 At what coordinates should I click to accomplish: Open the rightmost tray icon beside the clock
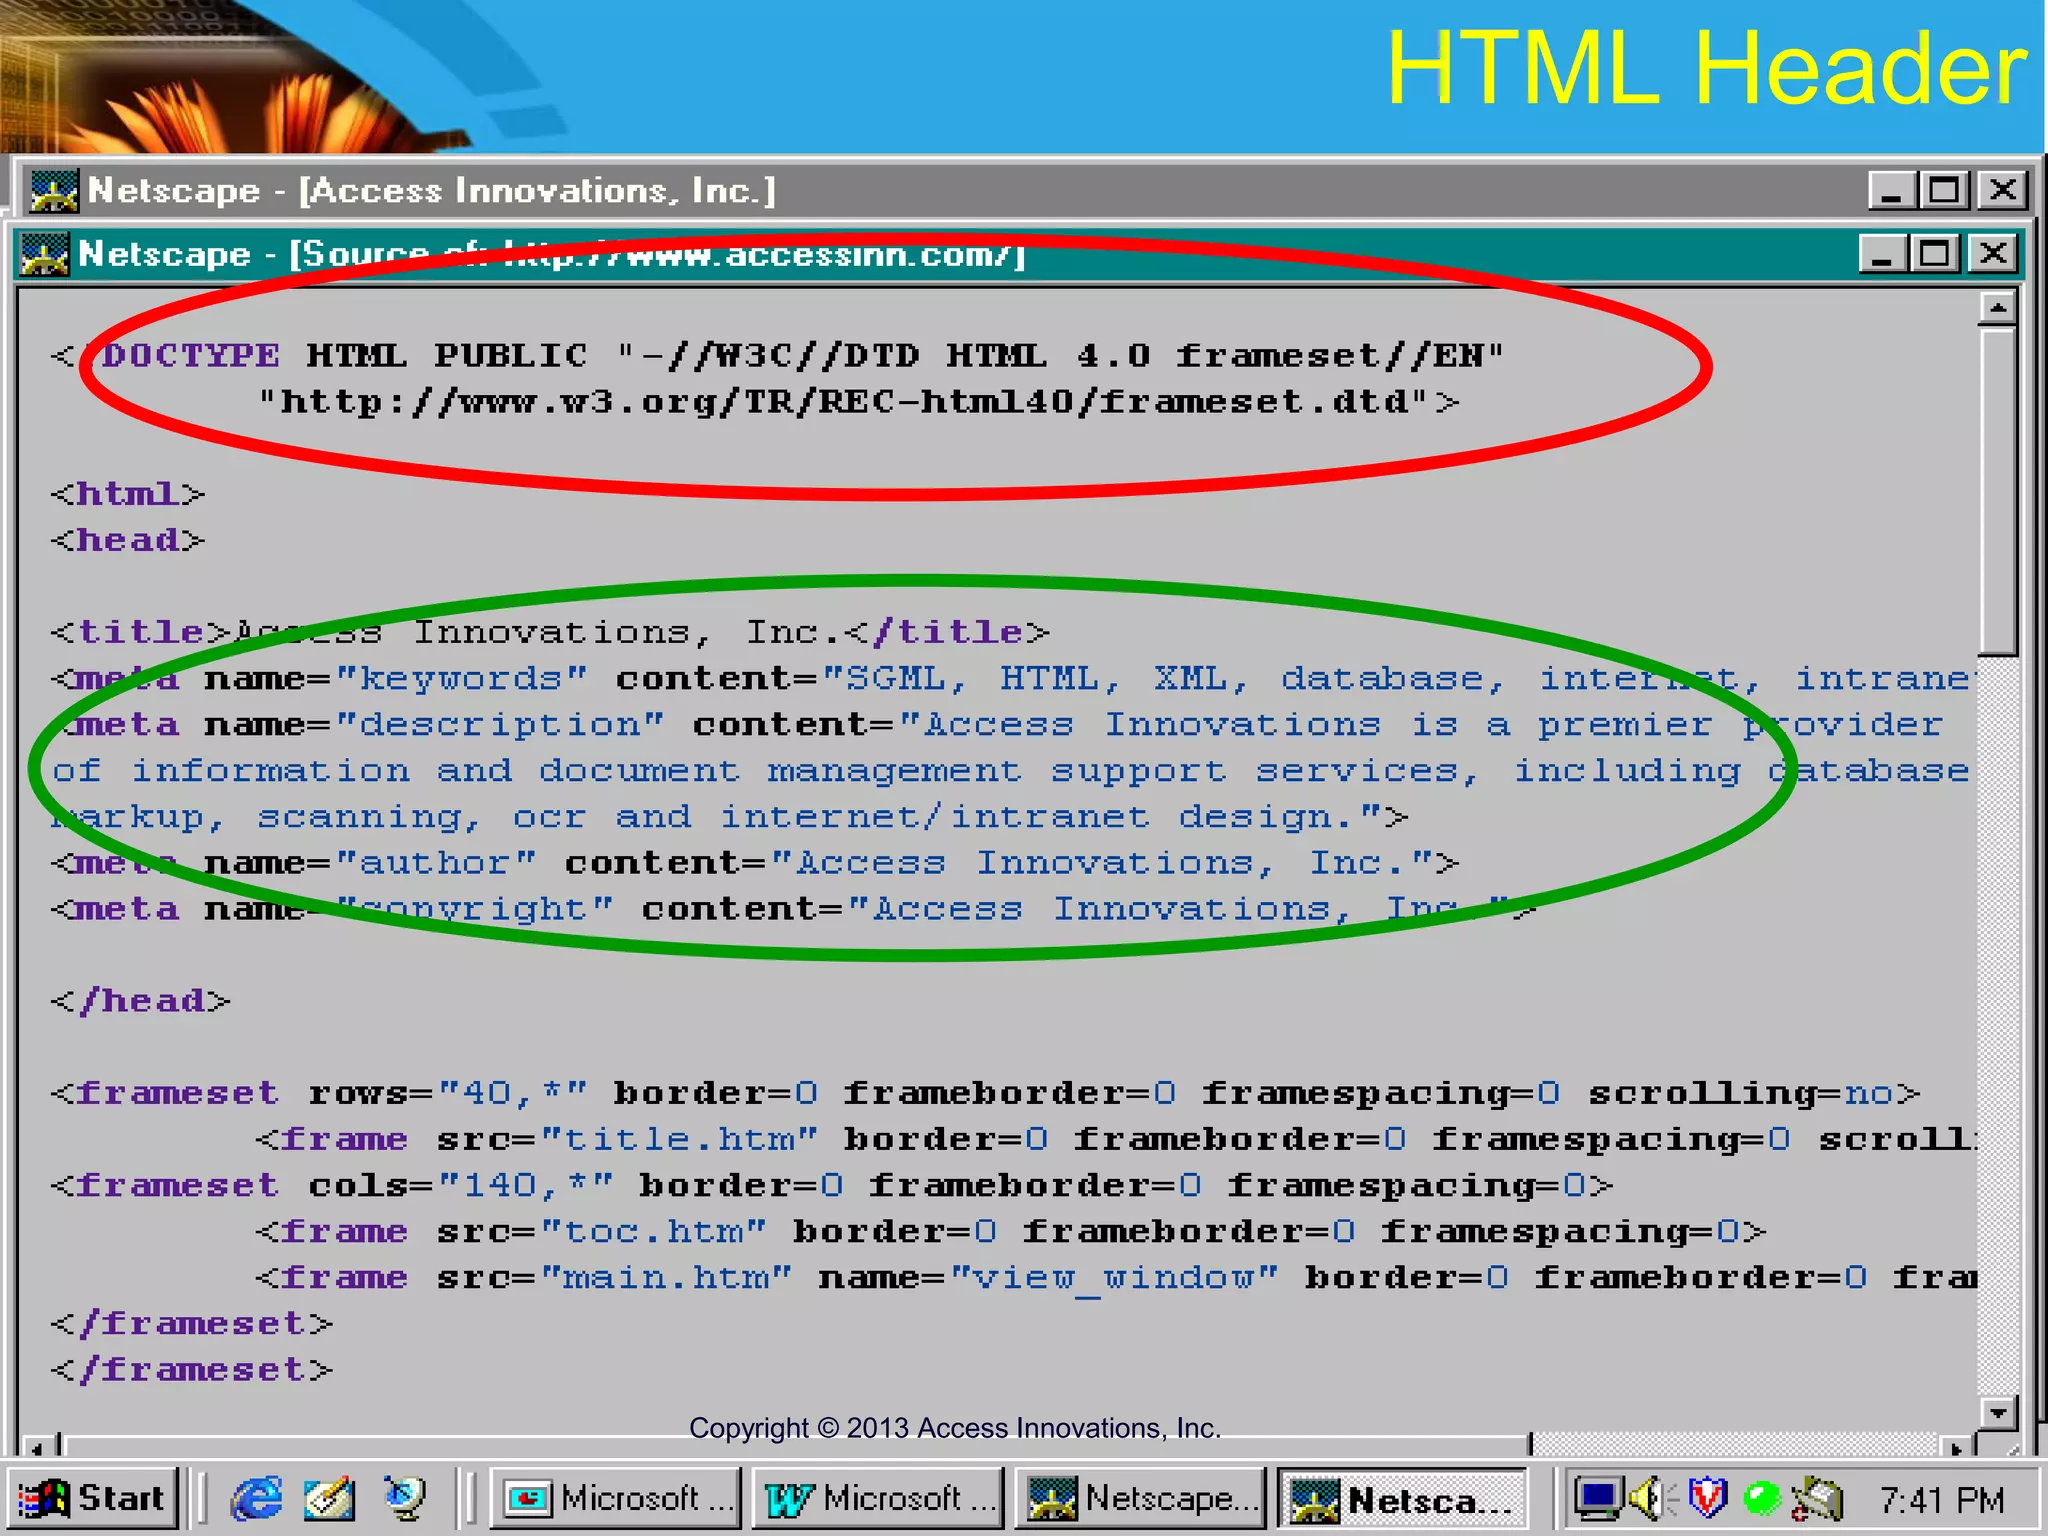click(x=1817, y=1498)
